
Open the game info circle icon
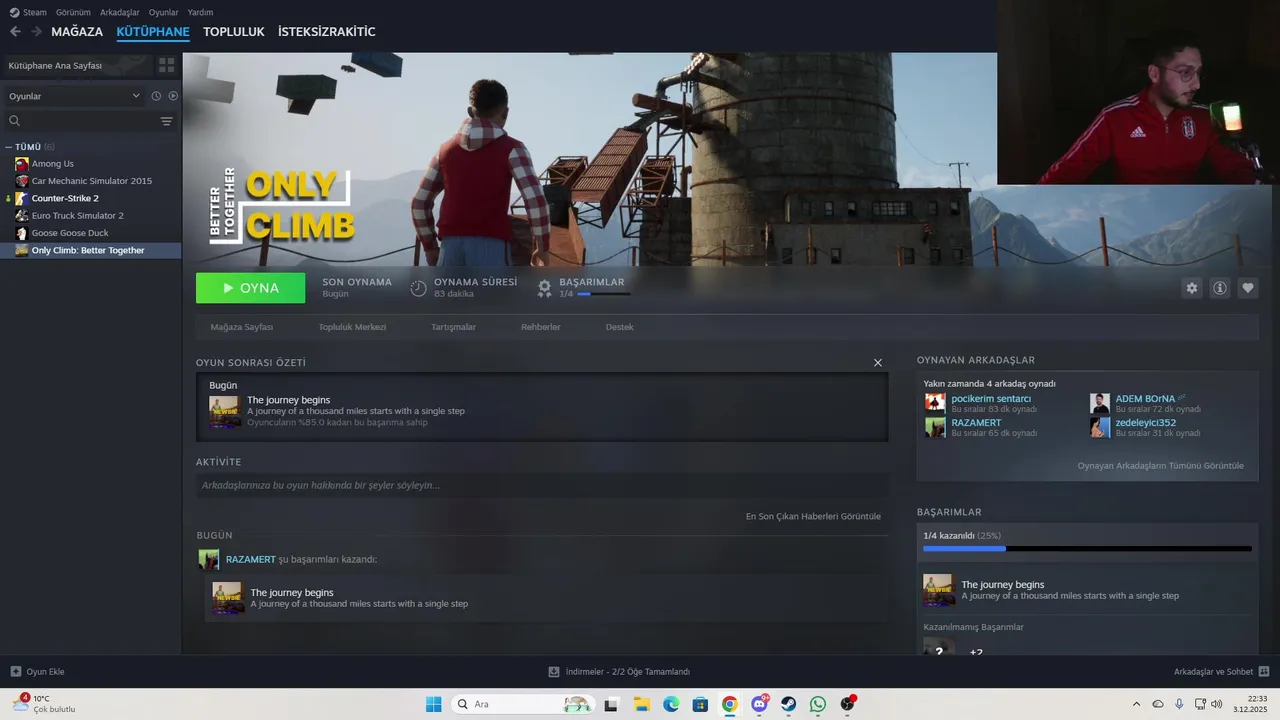1220,288
